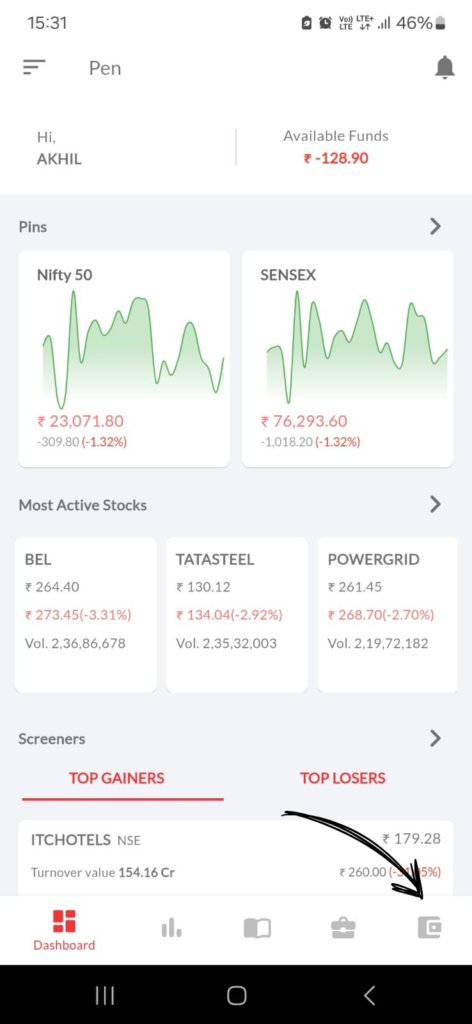Open the TATASTEEL stock card
Viewport: 472px width, 1024px height.
236,615
